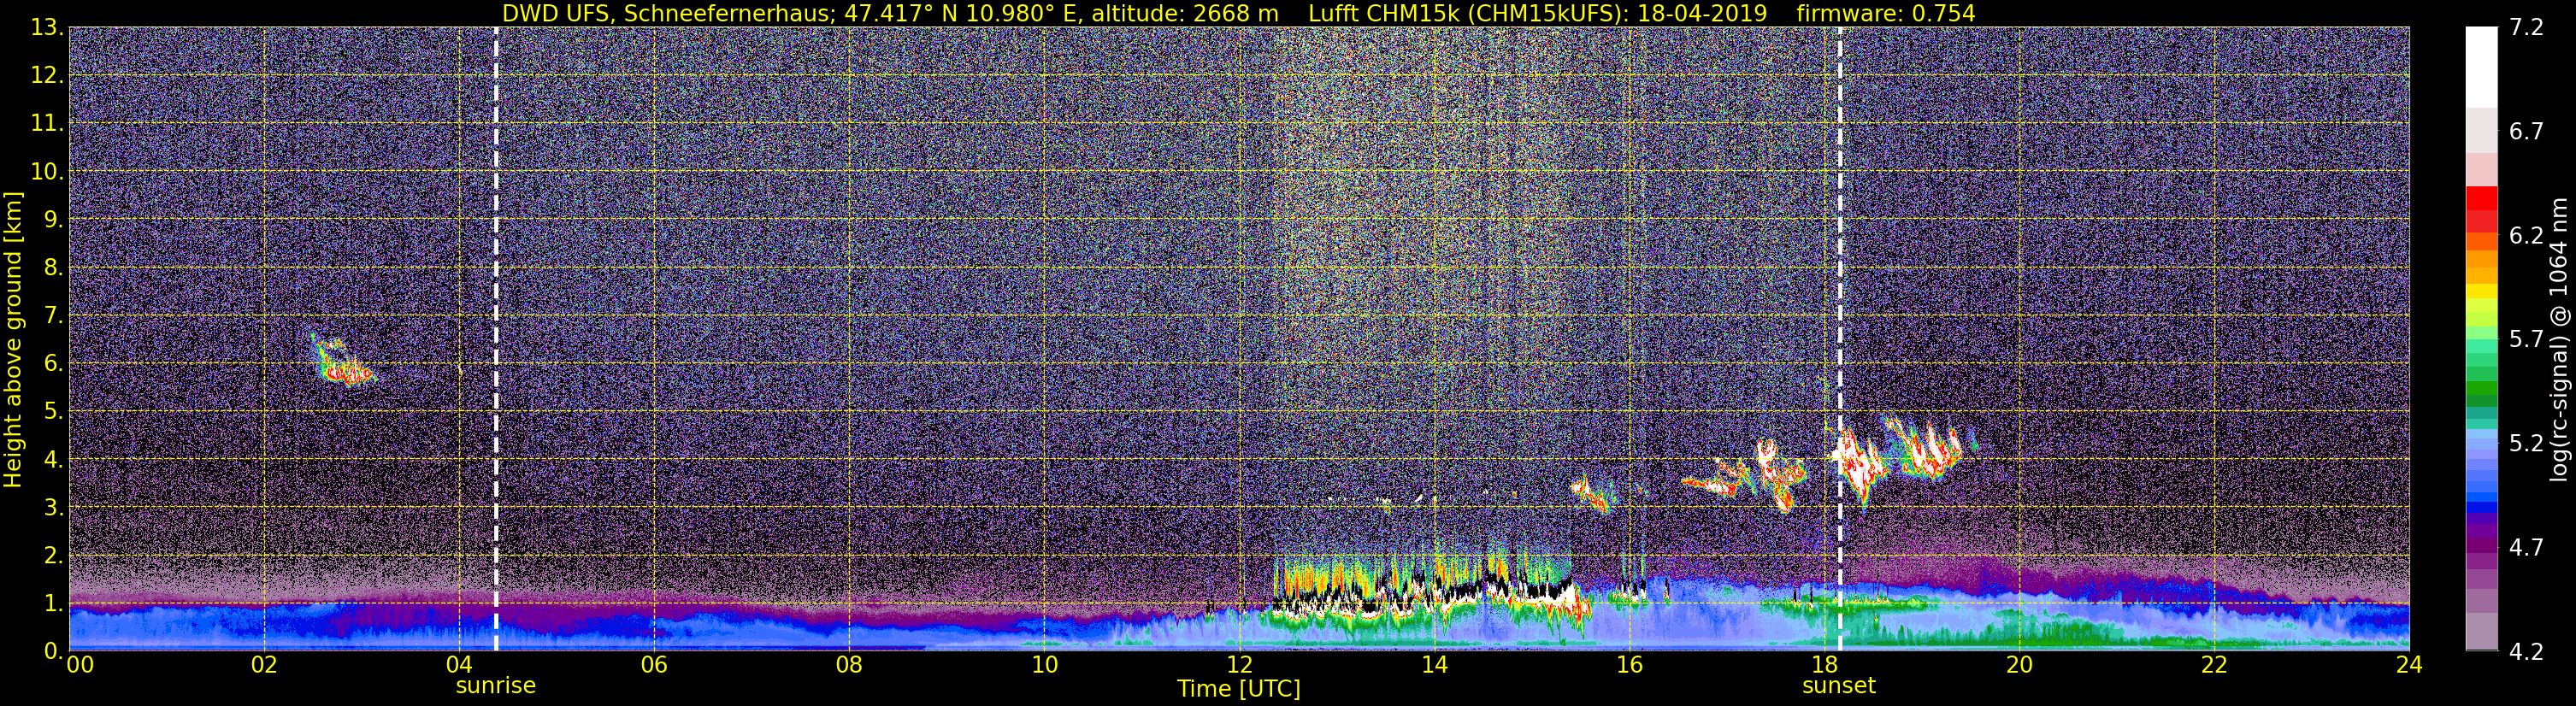
Task: Click the 5. tick label on the height axis
Action: pos(53,412)
